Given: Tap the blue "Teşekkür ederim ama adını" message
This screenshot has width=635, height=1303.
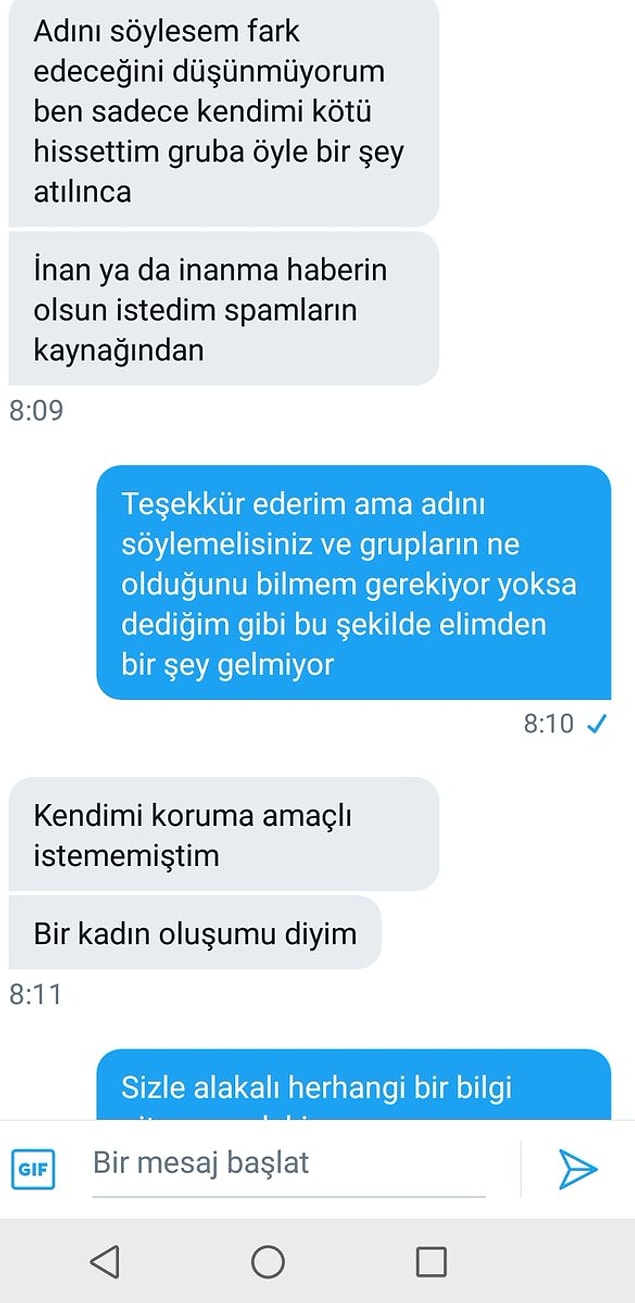Looking at the screenshot, I should [353, 583].
